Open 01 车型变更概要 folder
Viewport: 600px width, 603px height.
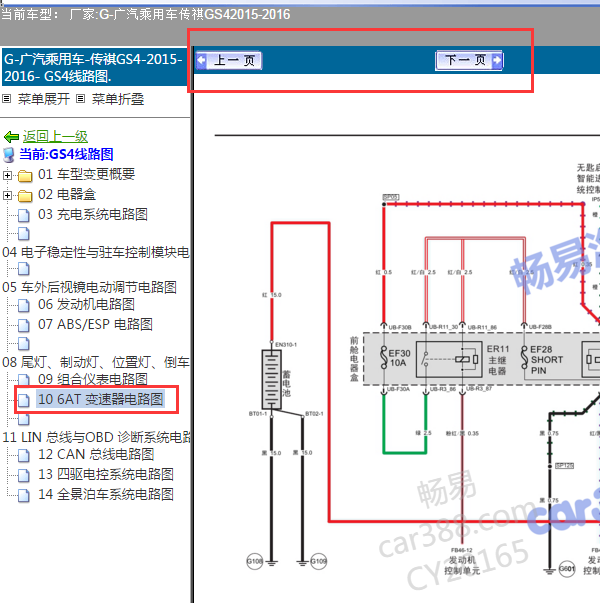tap(87, 174)
